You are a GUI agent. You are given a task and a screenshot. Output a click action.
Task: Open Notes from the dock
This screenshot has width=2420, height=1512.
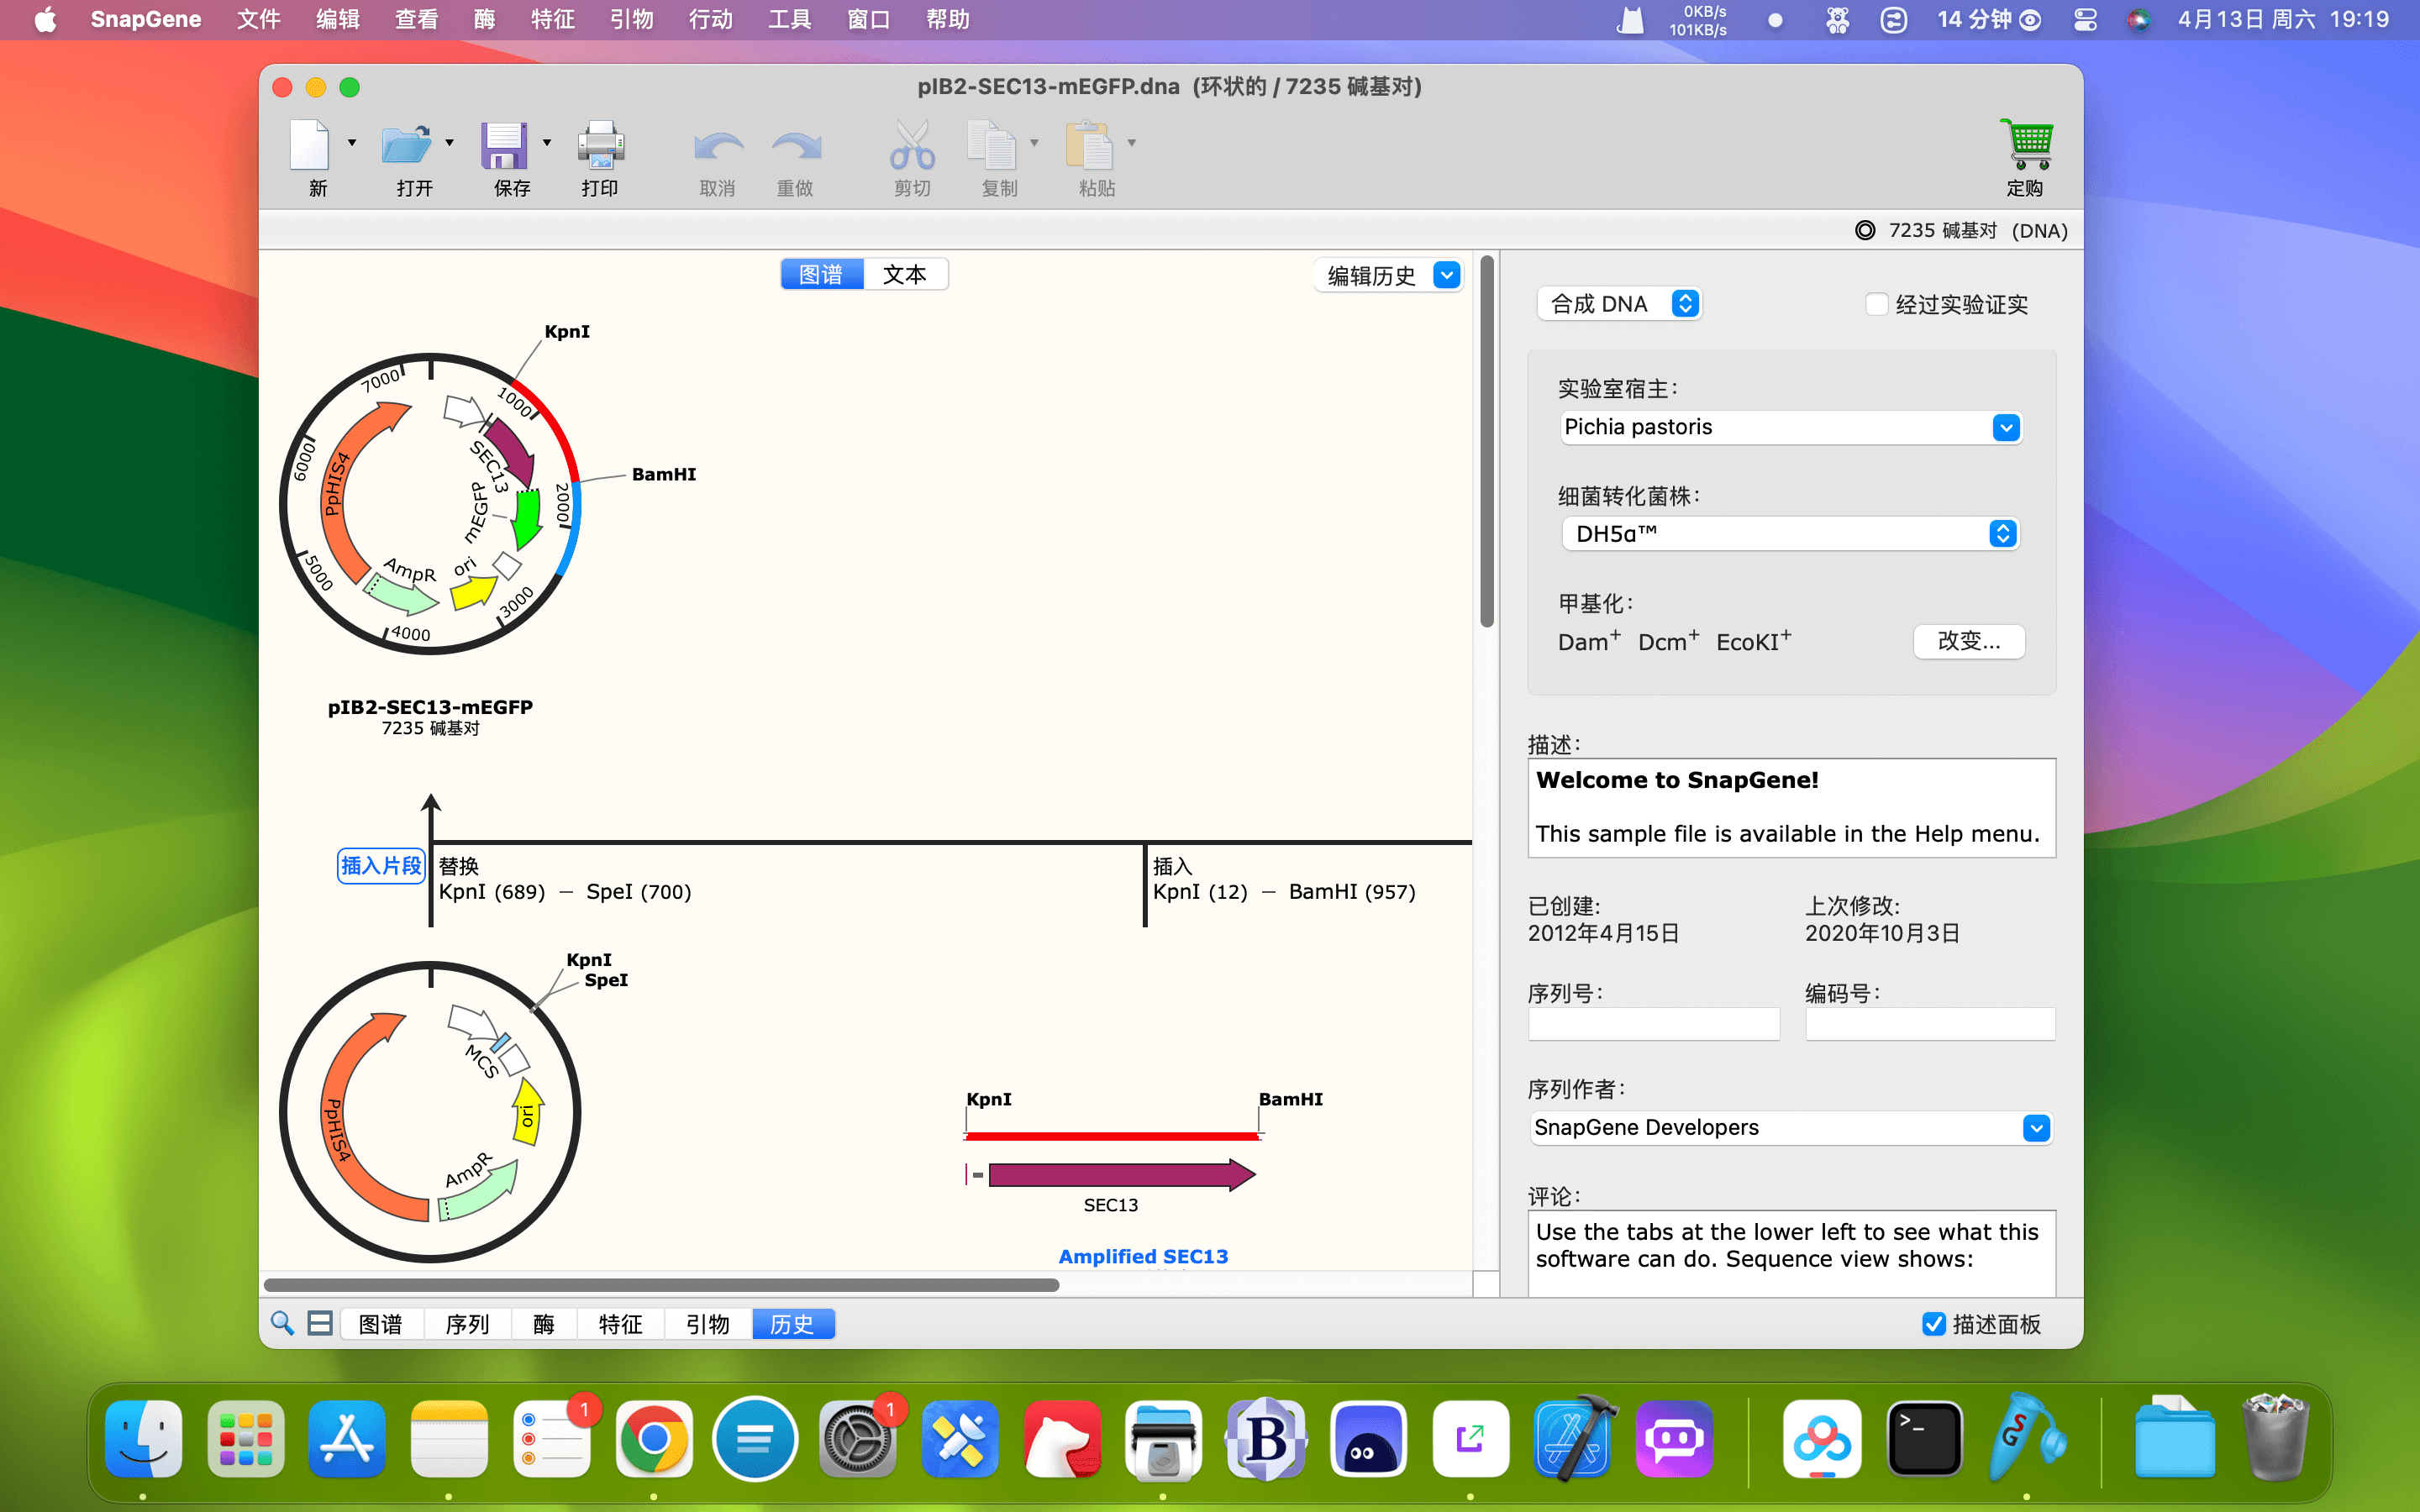point(449,1439)
